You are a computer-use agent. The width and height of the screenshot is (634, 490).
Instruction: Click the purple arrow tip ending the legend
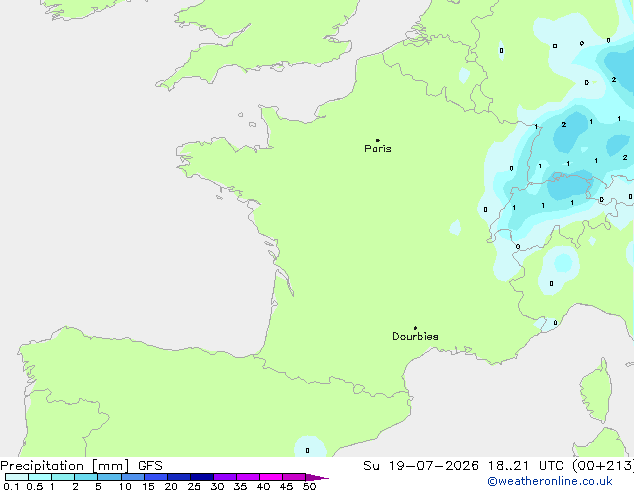[317, 477]
